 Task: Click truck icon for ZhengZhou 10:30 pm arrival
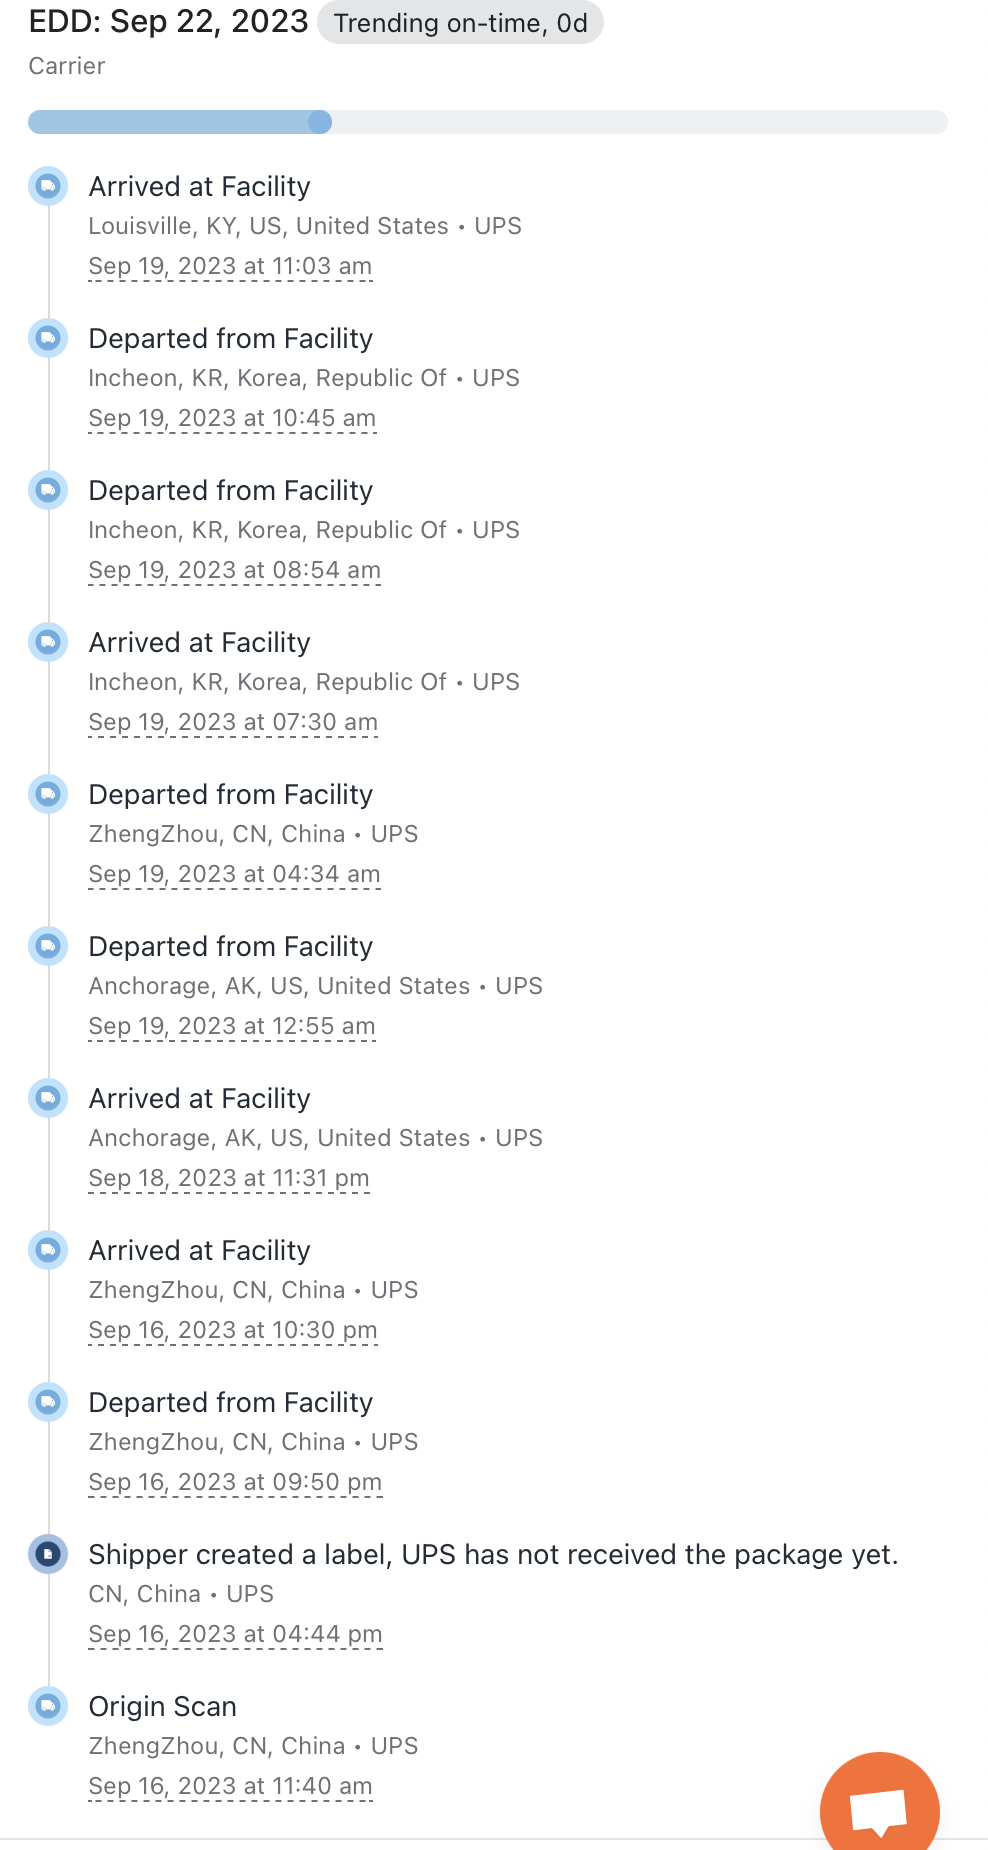pos(48,1250)
